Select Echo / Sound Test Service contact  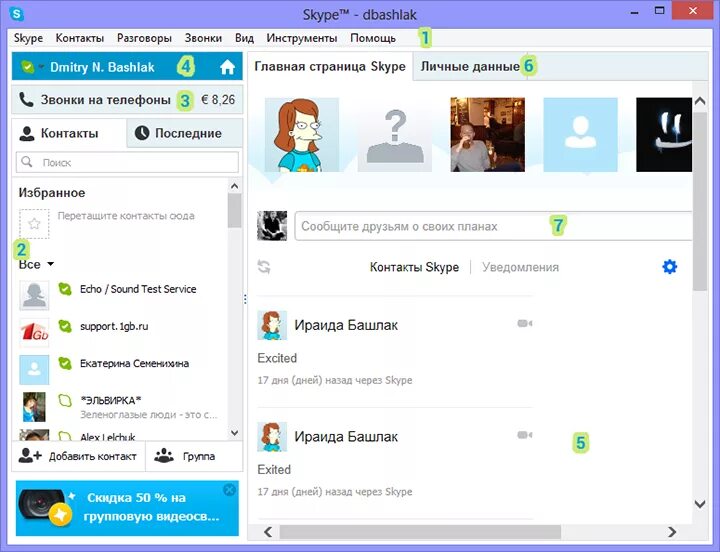coord(119,295)
